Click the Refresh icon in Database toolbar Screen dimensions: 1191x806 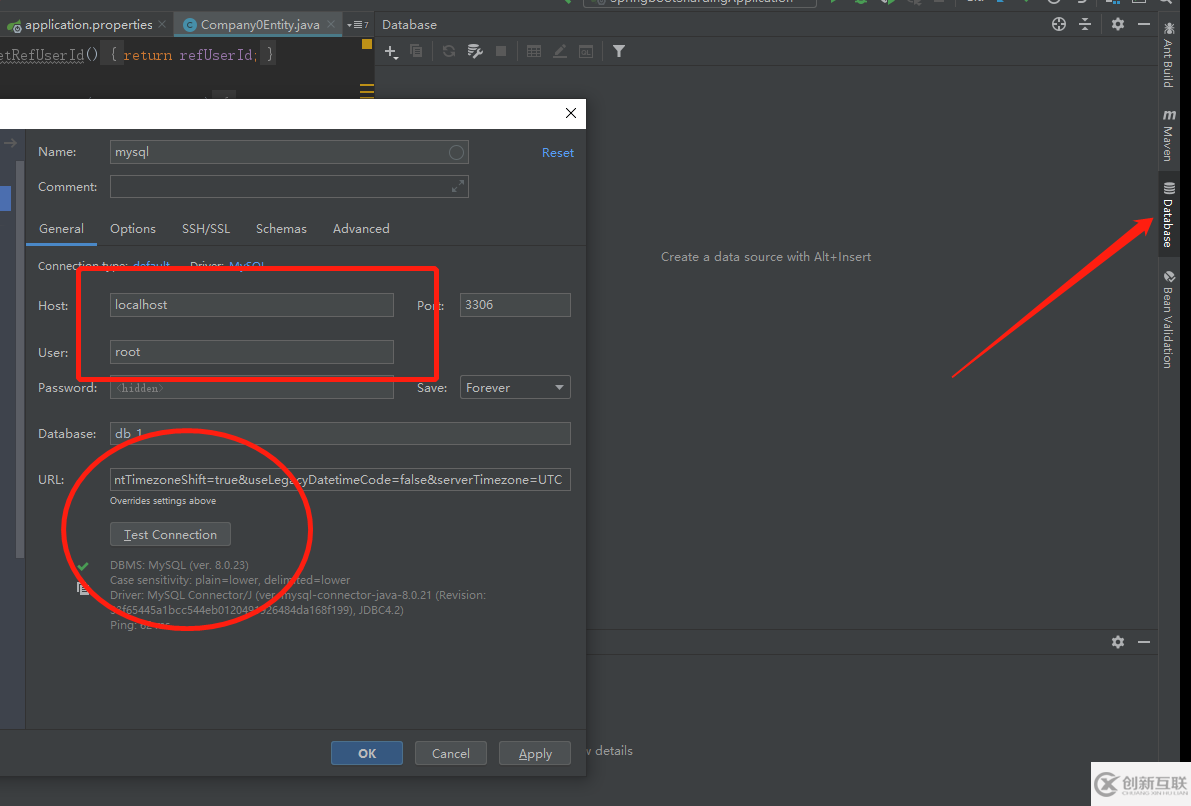pos(449,51)
